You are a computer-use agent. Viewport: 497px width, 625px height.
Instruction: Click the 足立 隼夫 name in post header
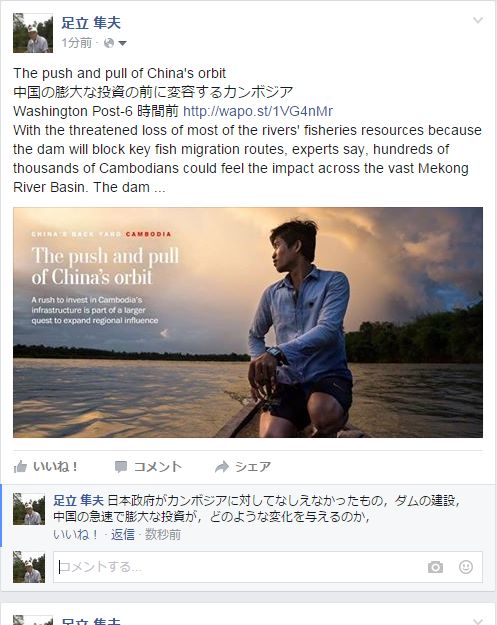(x=91, y=23)
